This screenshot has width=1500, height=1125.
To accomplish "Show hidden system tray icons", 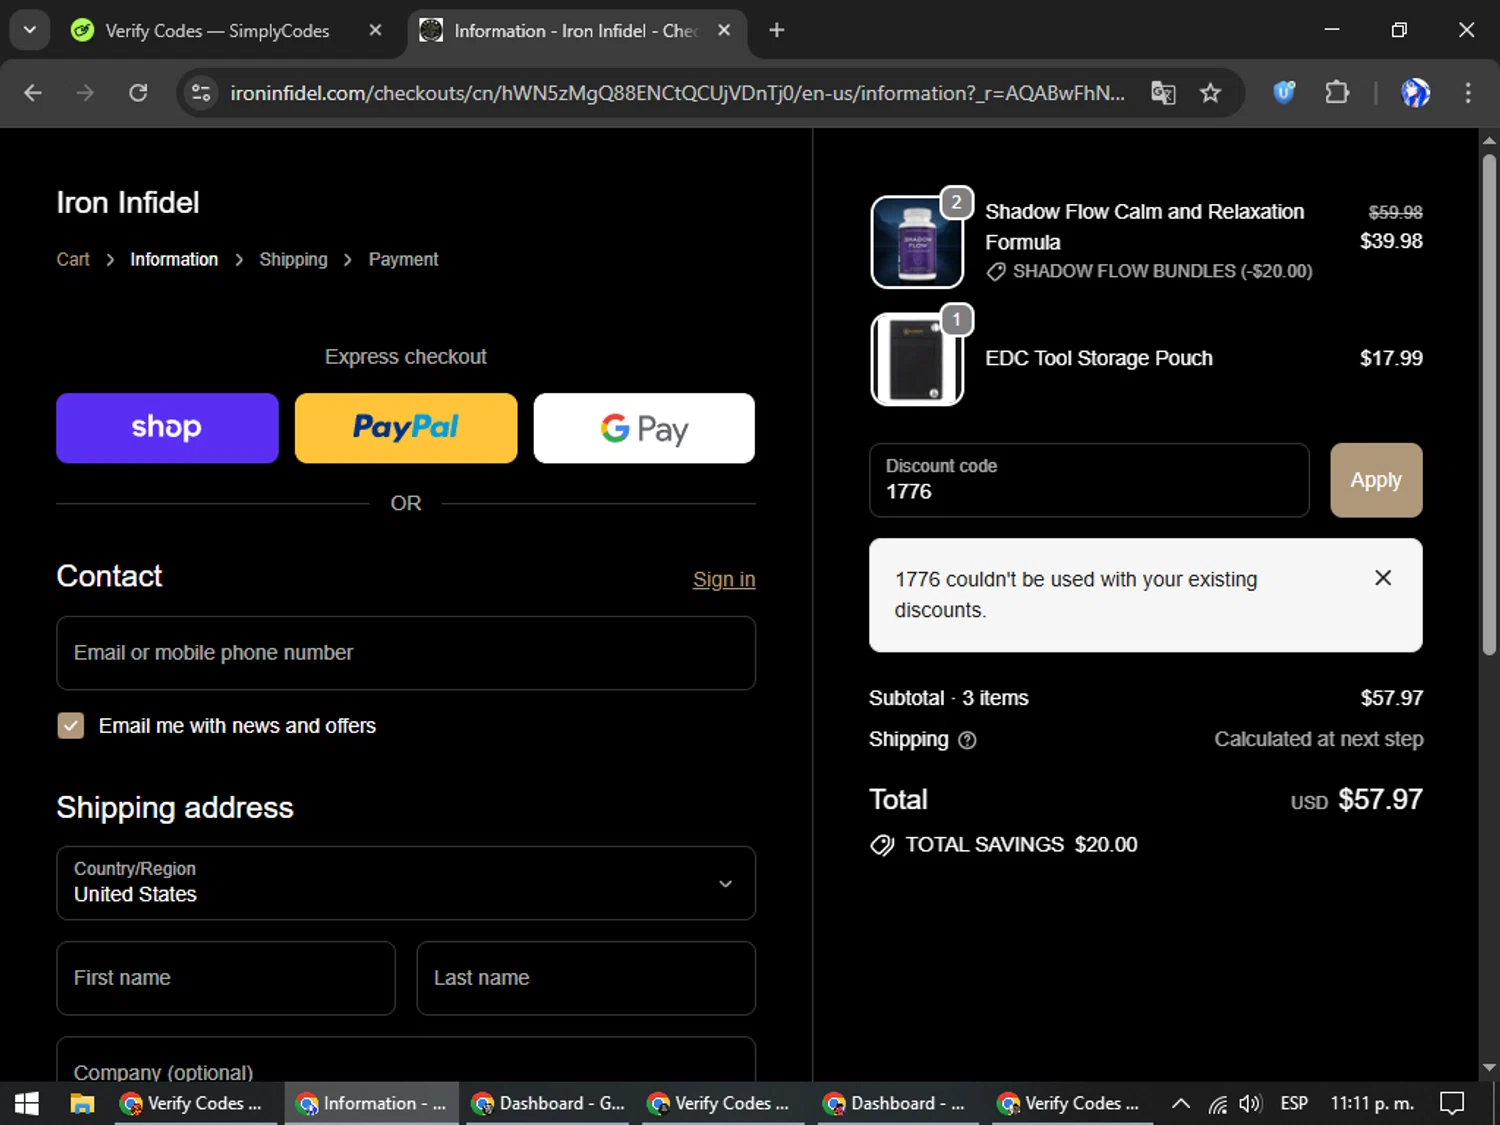I will click(x=1181, y=1104).
